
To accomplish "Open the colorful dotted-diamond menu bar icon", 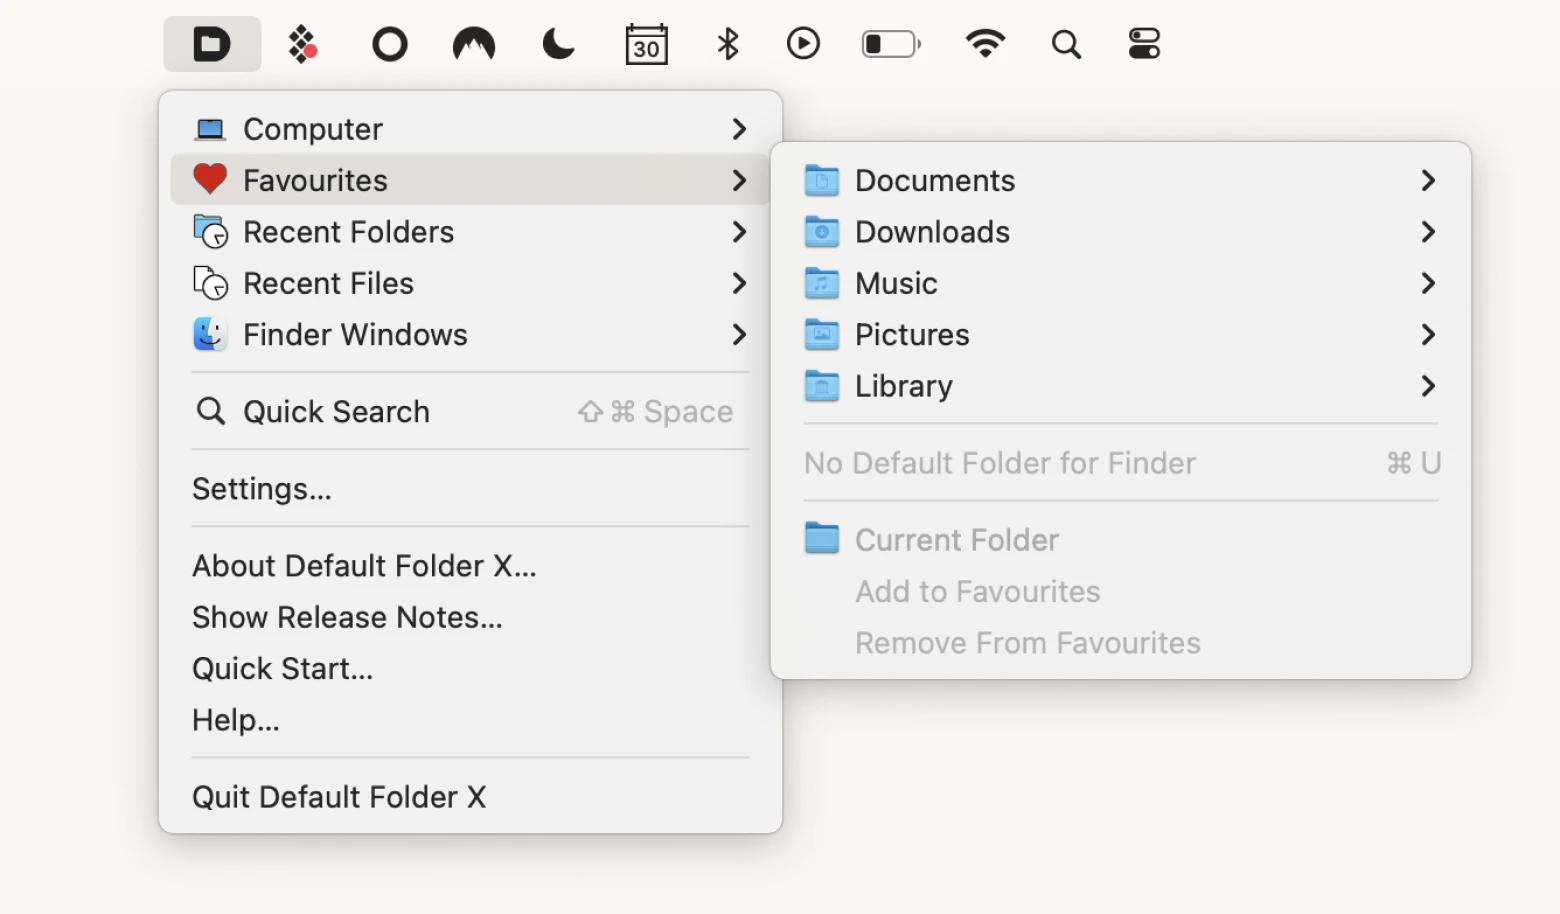I will click(x=302, y=44).
